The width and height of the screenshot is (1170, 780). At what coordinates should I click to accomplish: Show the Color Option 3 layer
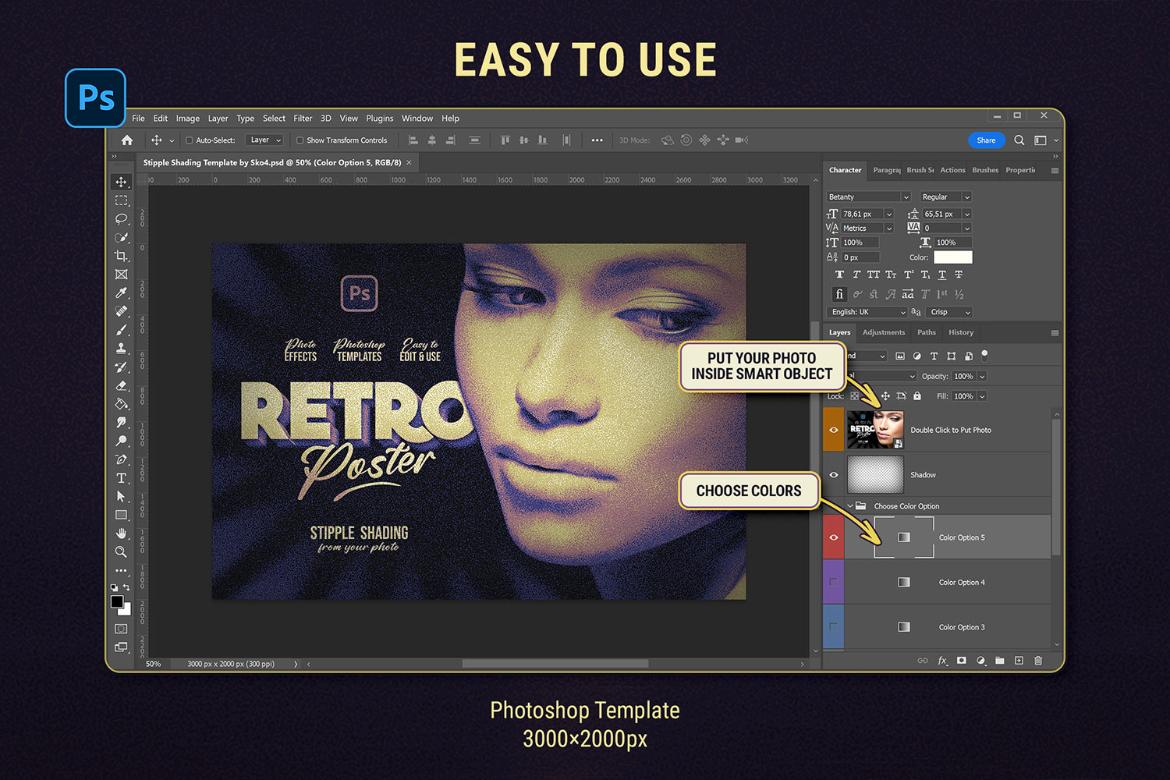833,627
